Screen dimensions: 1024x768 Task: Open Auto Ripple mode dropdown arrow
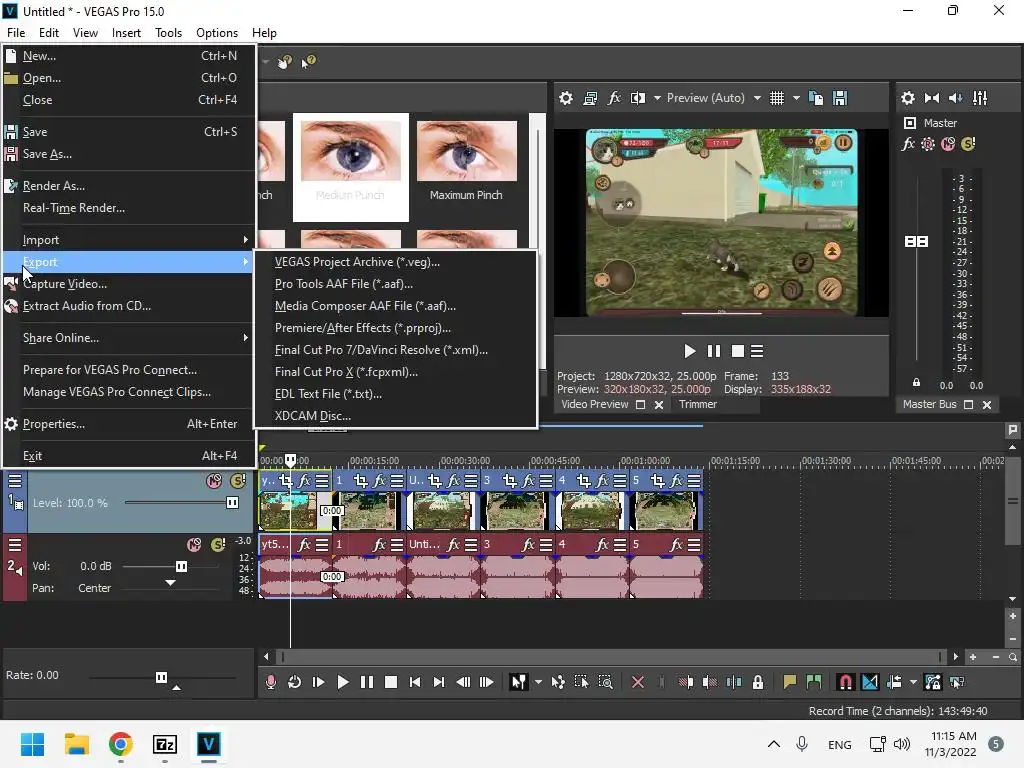point(913,682)
